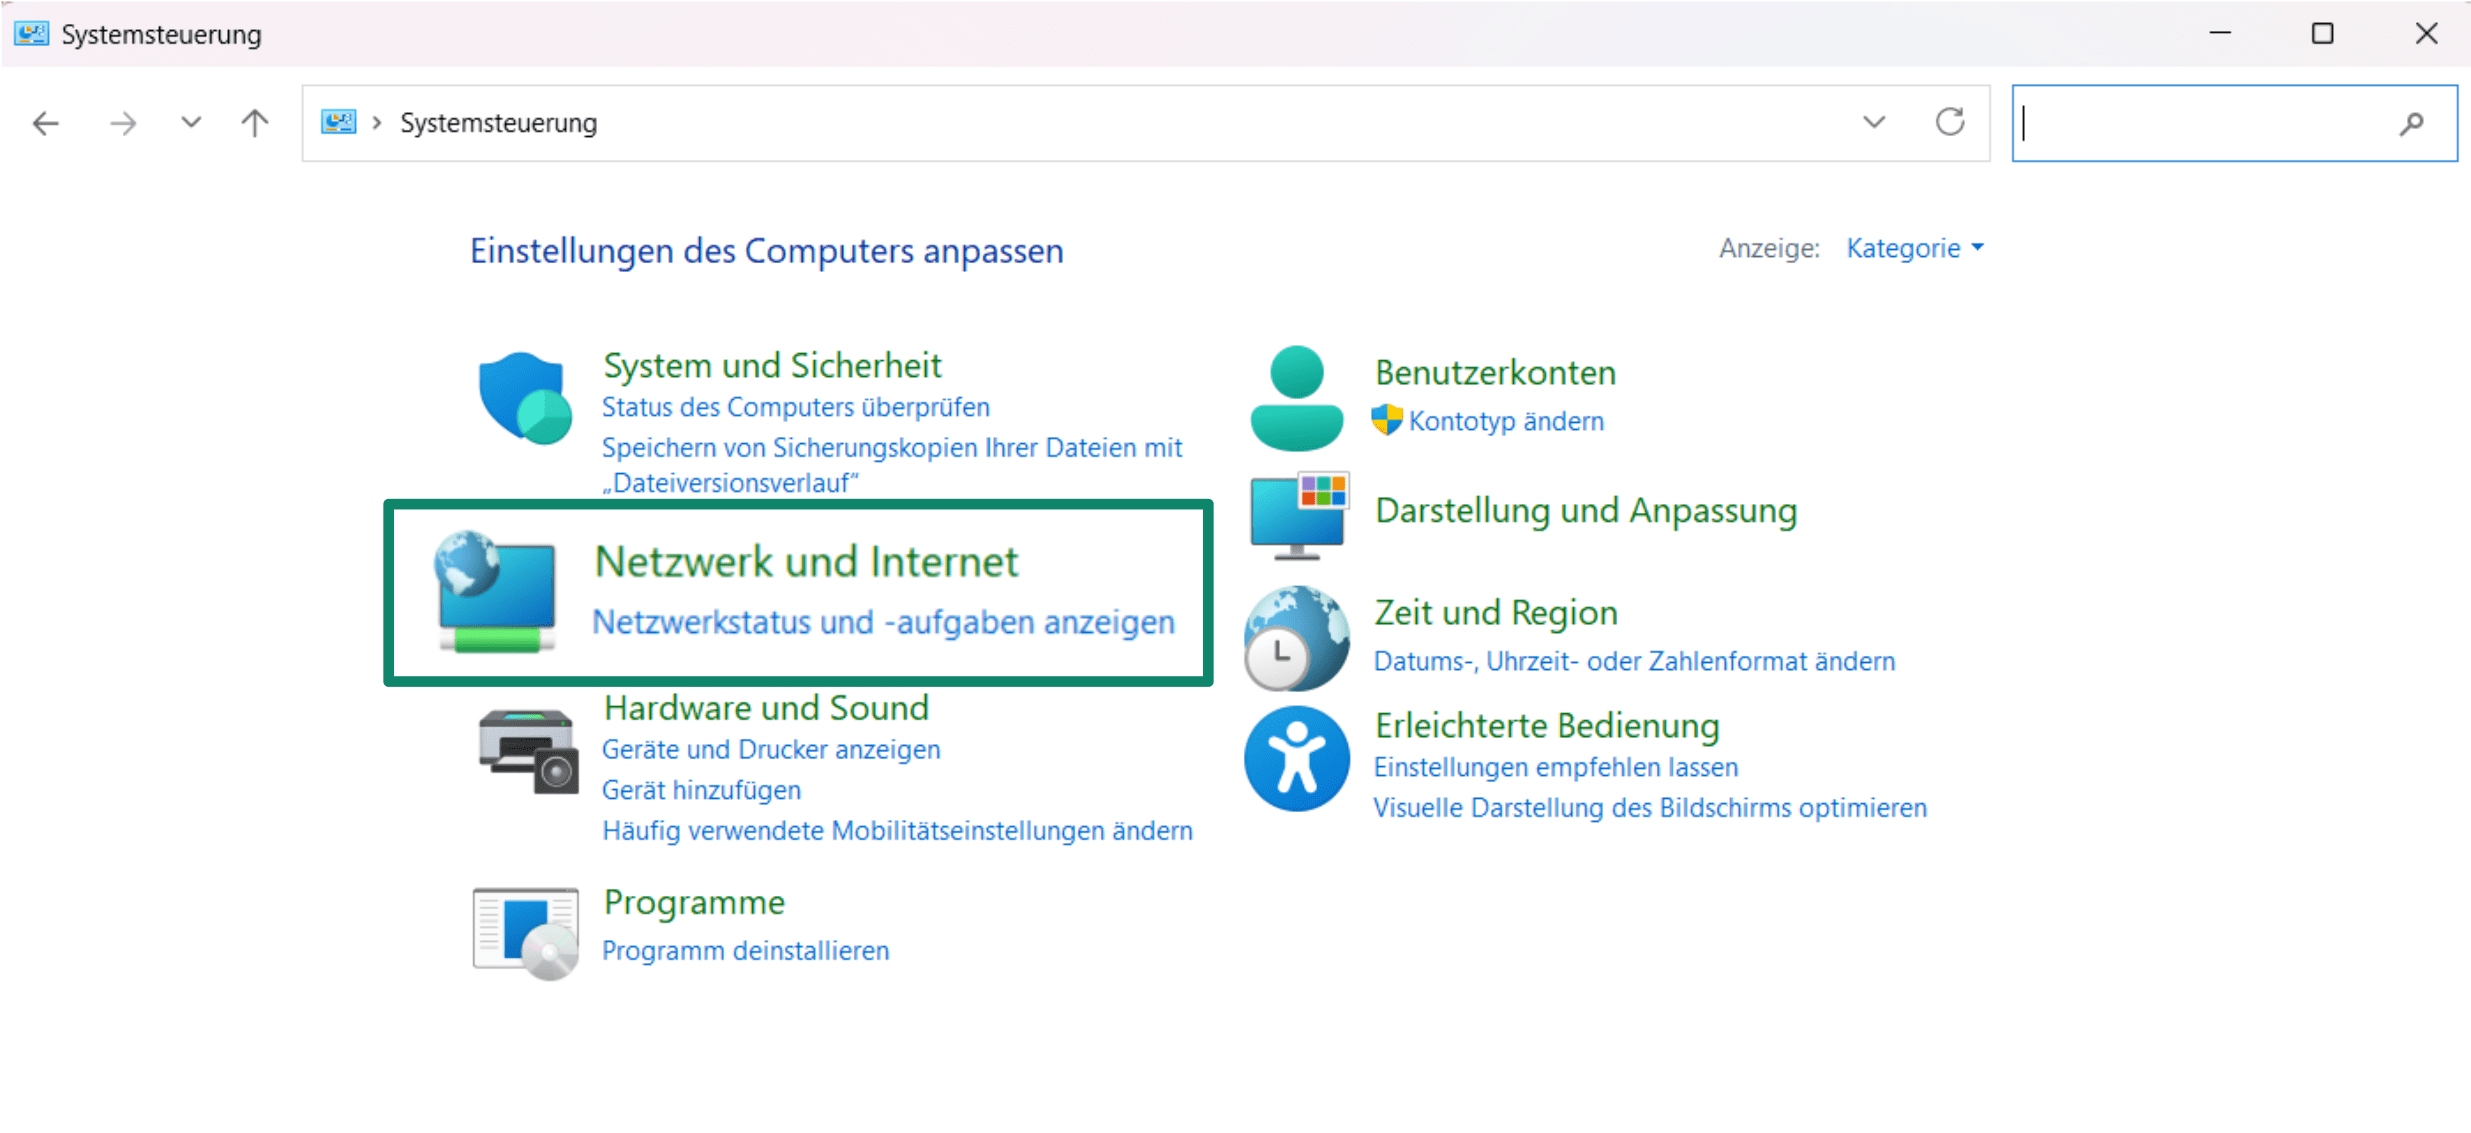
Task: Click the breadcrumb arrow after Systemsteuerung
Action: (x=376, y=122)
